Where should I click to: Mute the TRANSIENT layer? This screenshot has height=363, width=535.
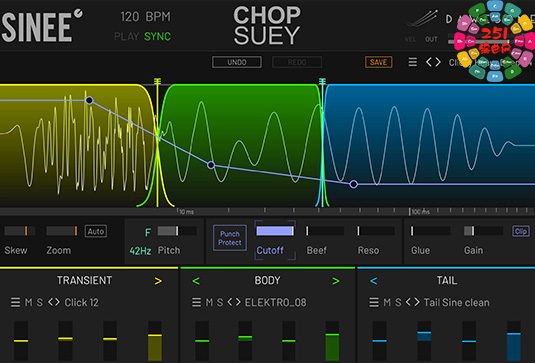[x=29, y=302]
